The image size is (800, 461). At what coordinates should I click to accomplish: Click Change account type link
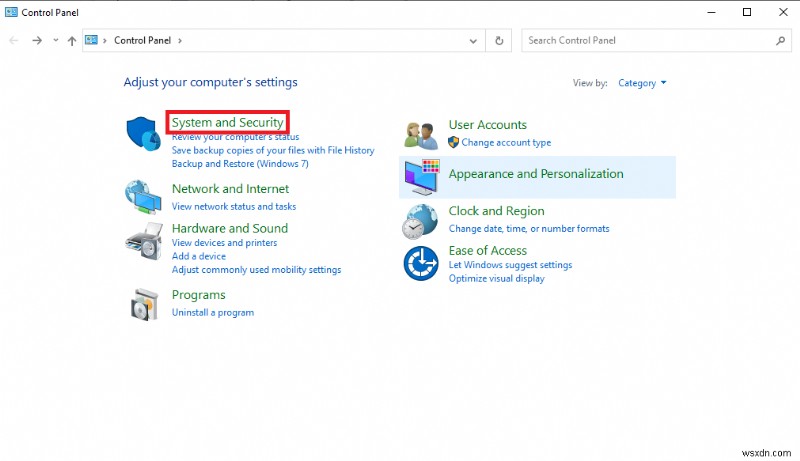[506, 142]
